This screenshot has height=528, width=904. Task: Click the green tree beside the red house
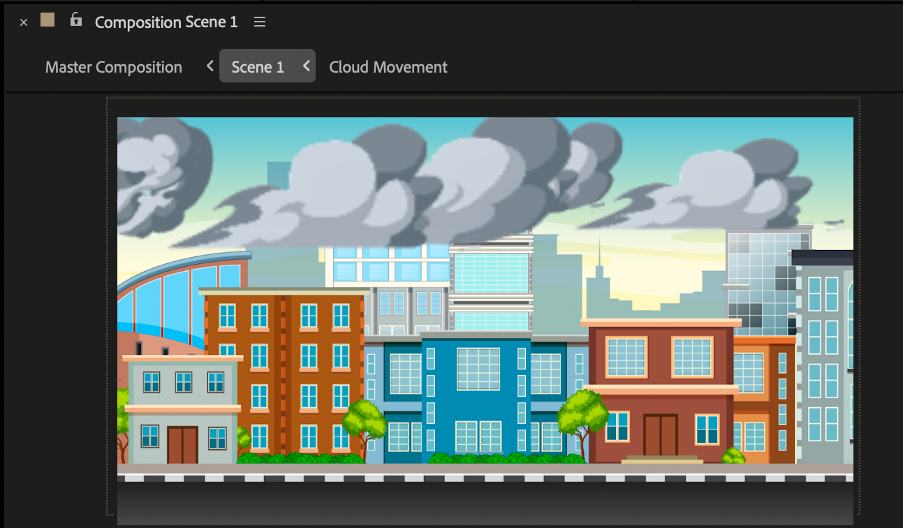(582, 415)
